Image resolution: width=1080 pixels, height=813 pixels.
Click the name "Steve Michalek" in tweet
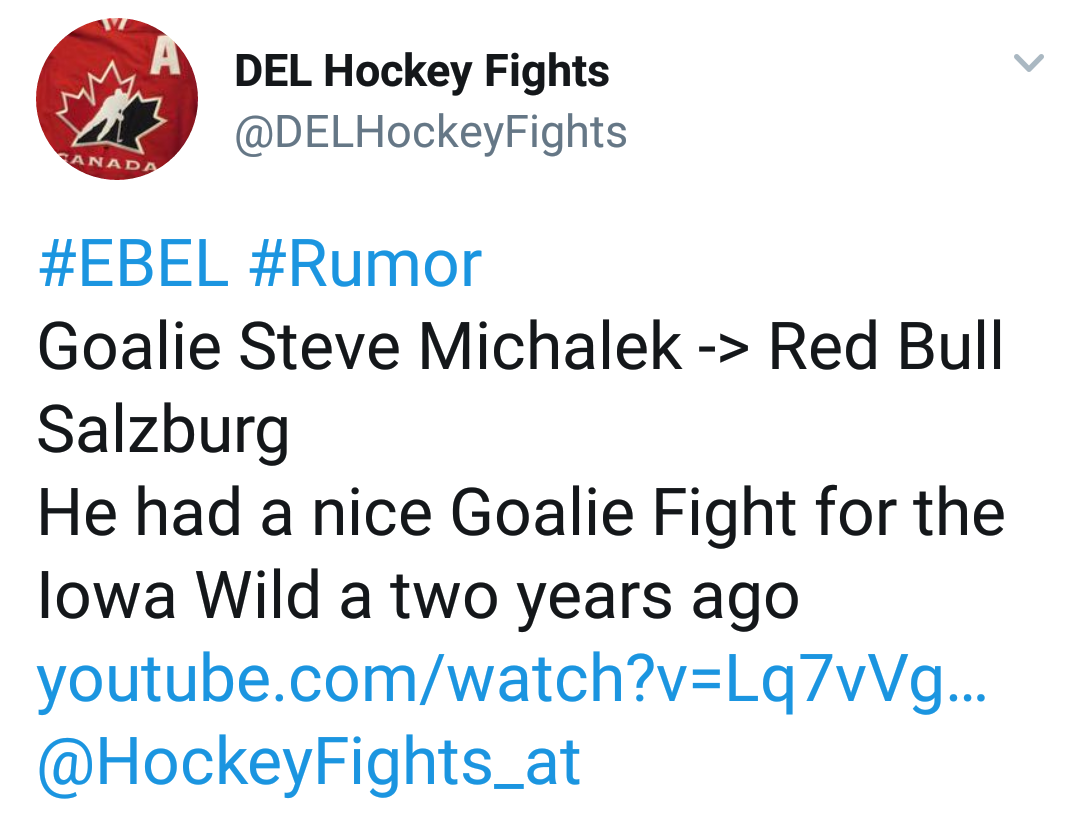click(460, 347)
